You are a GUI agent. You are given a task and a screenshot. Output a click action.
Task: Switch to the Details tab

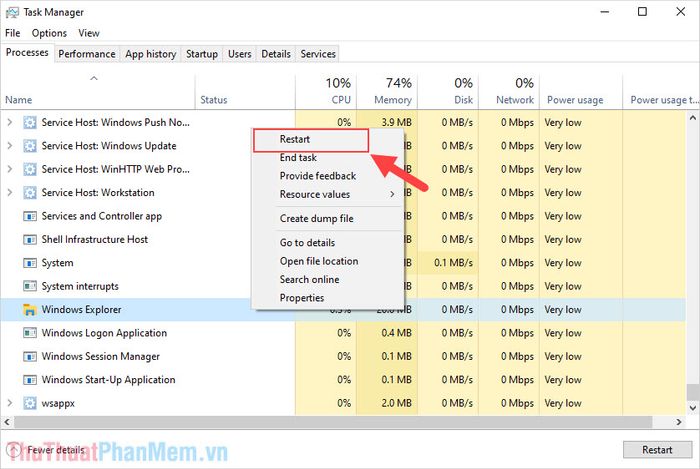276,54
